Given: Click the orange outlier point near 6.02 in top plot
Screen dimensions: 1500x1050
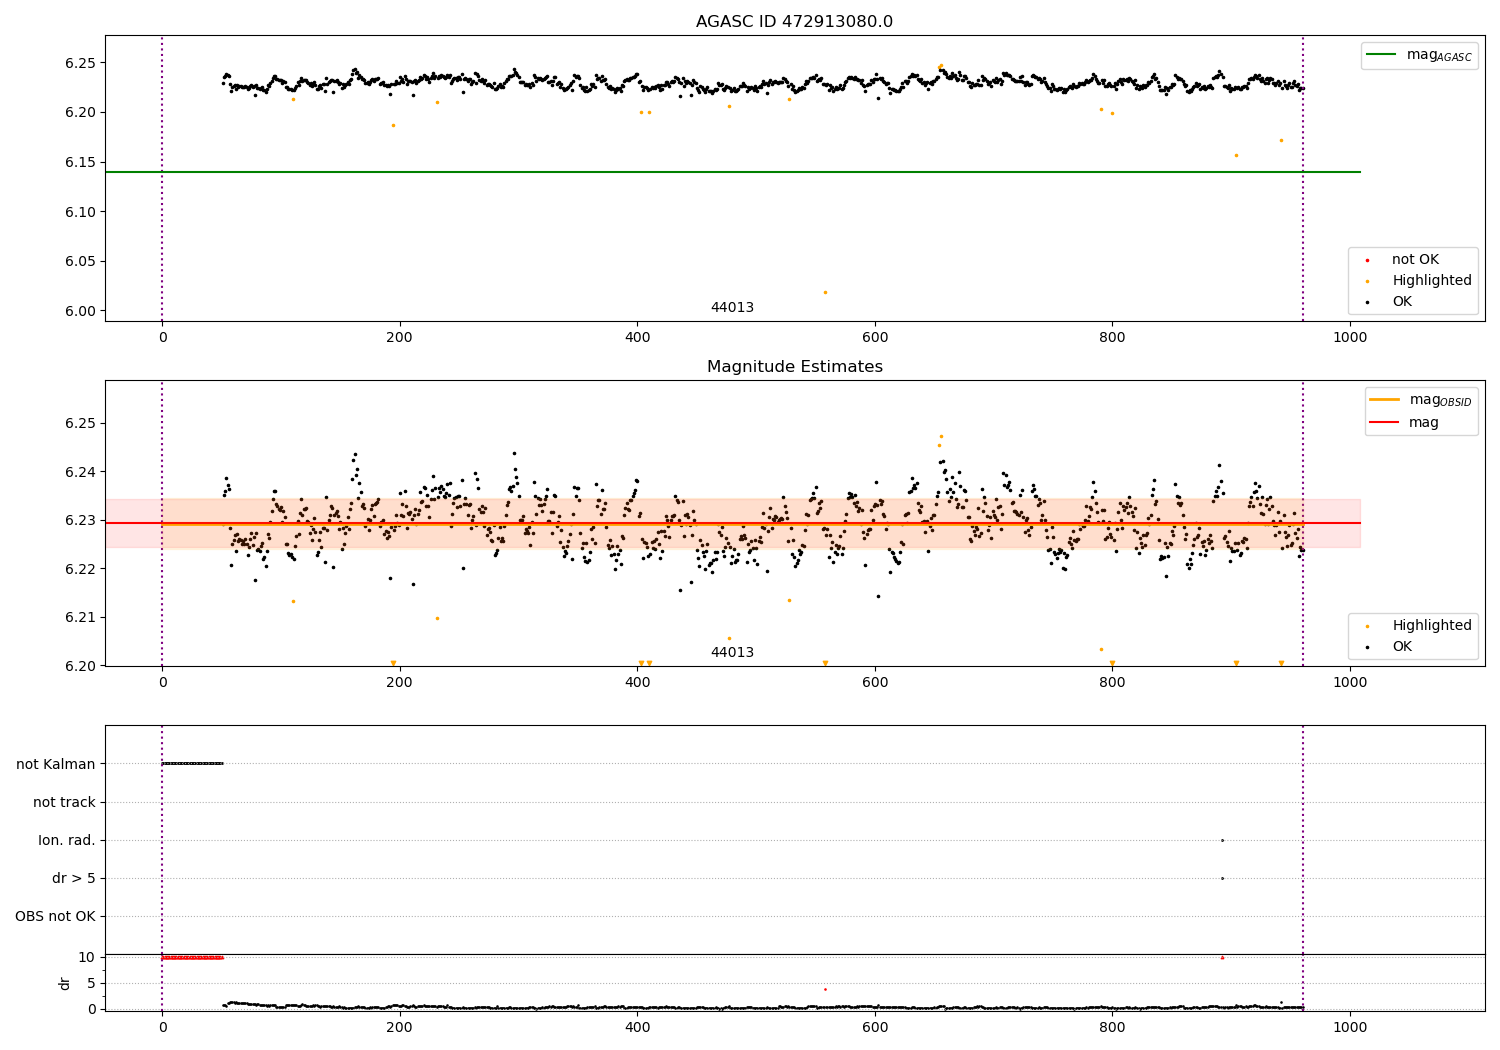Looking at the screenshot, I should pos(825,292).
